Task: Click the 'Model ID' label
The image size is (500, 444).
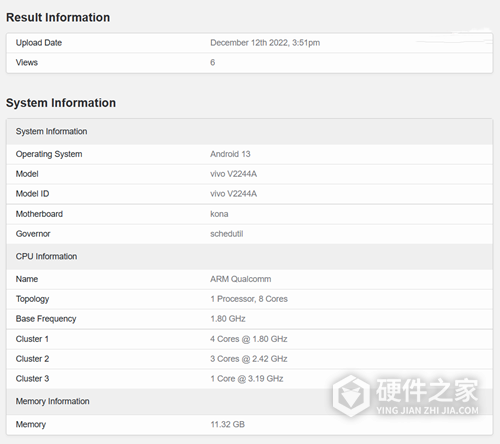Action: tap(32, 194)
